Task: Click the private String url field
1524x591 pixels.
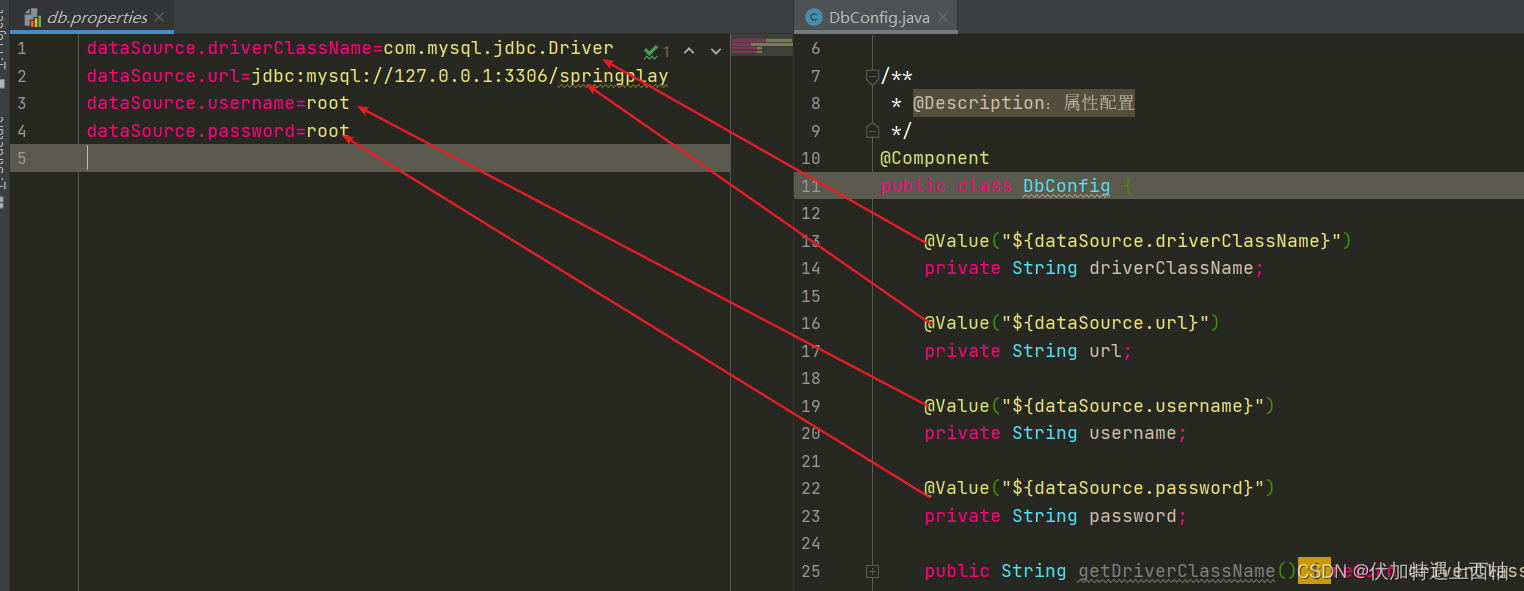Action: coord(1029,351)
